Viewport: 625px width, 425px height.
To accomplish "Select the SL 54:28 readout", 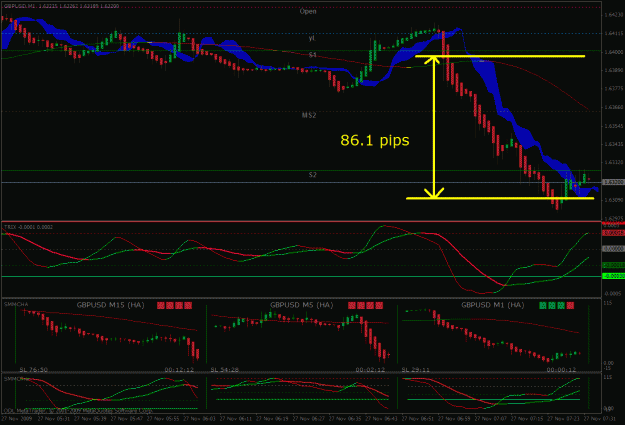I will point(224,370).
